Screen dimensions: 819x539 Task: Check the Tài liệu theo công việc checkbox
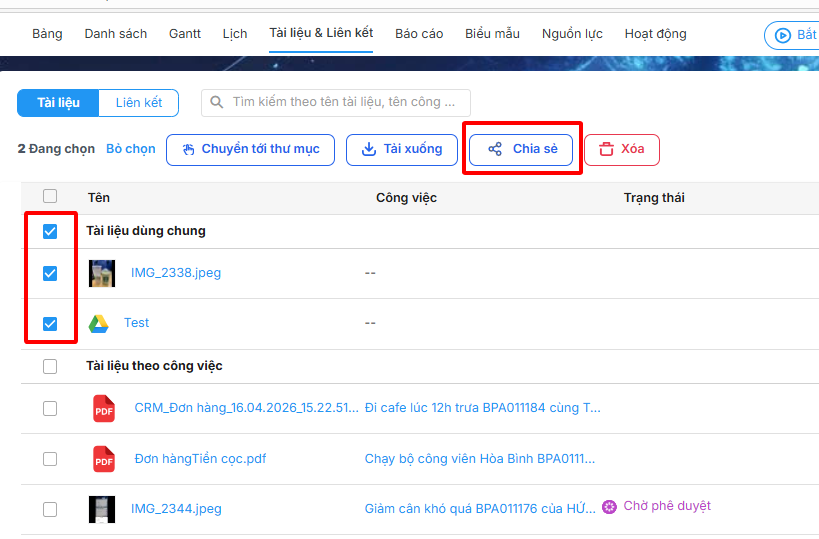pos(50,366)
